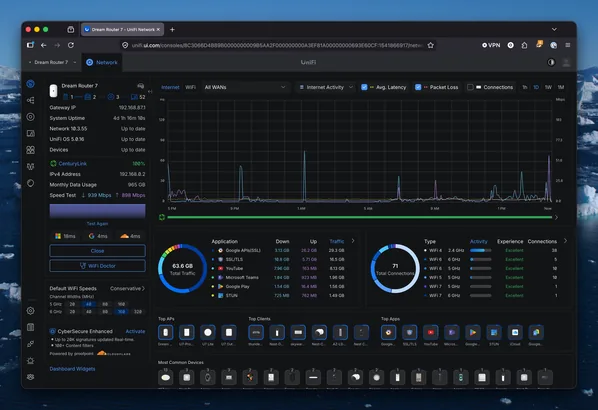598x410 pixels.
Task: Click the 63.6 GB Total Traffic donut chart
Action: pyautogui.click(x=182, y=269)
